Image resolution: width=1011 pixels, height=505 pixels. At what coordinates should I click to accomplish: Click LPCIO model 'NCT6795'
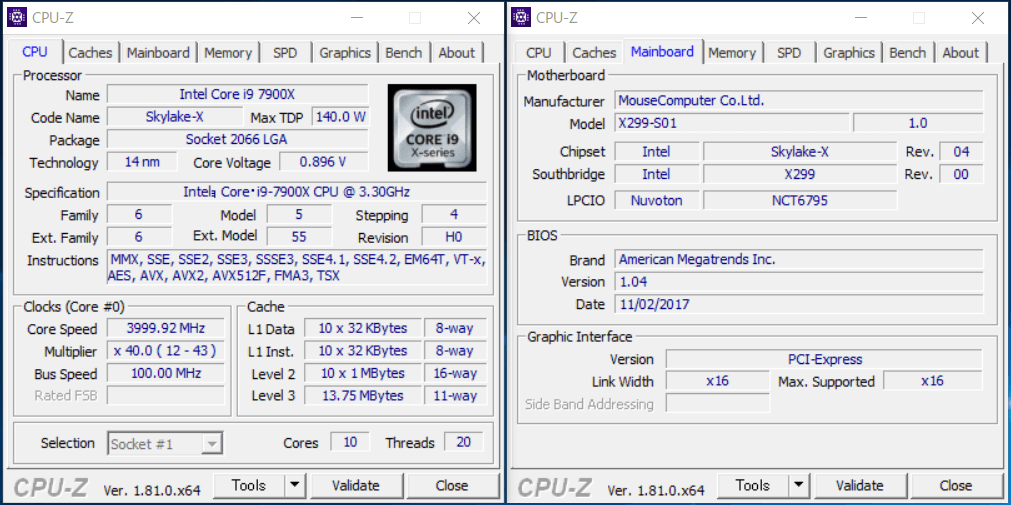point(800,200)
